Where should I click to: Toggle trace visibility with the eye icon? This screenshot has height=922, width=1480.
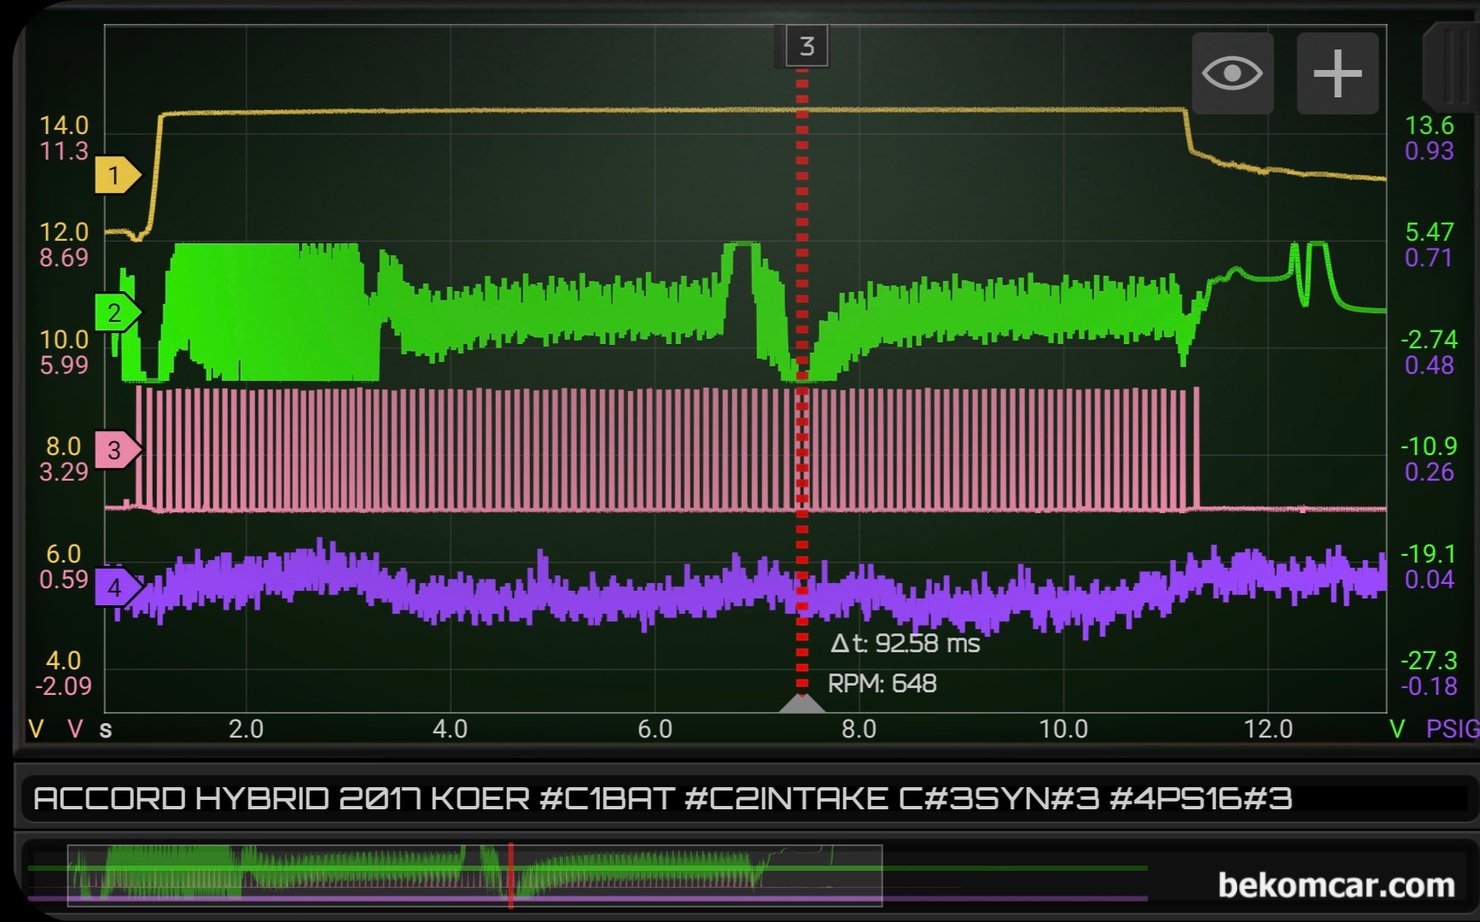coord(1232,73)
